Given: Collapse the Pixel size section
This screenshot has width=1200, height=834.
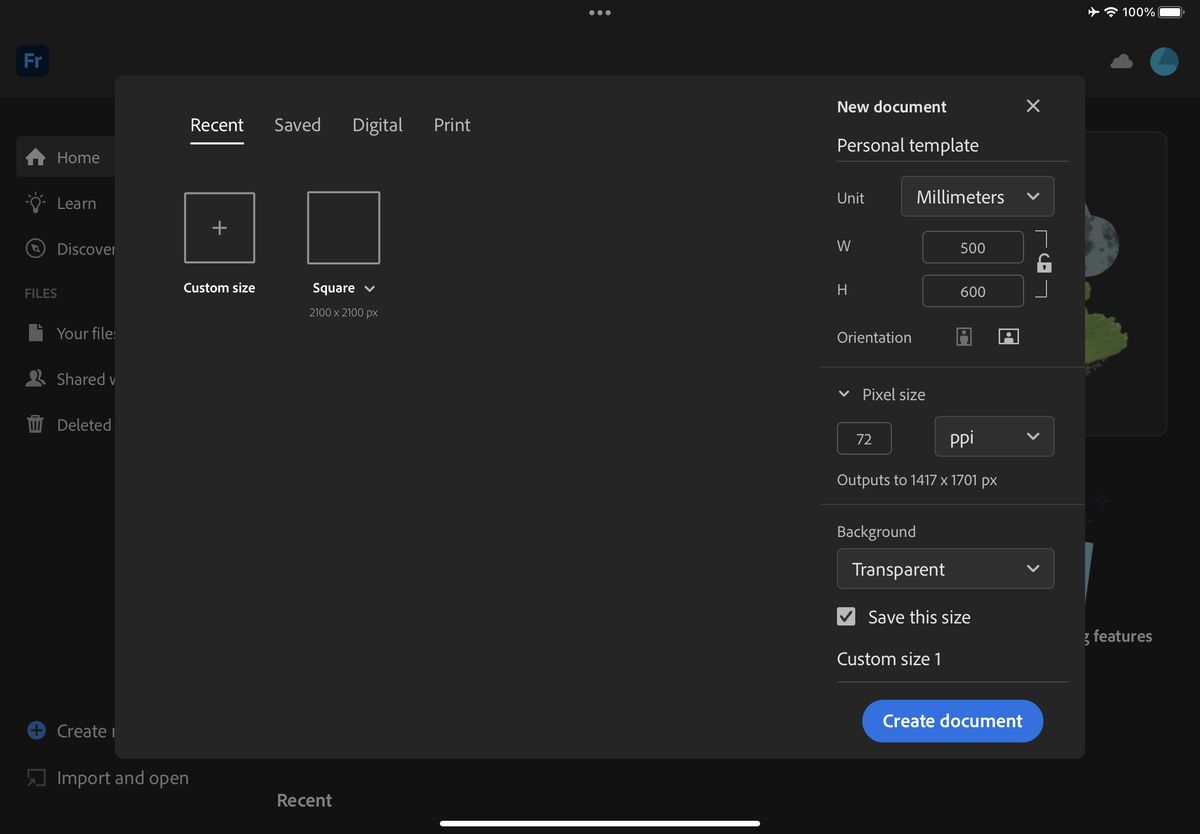Looking at the screenshot, I should [x=843, y=394].
